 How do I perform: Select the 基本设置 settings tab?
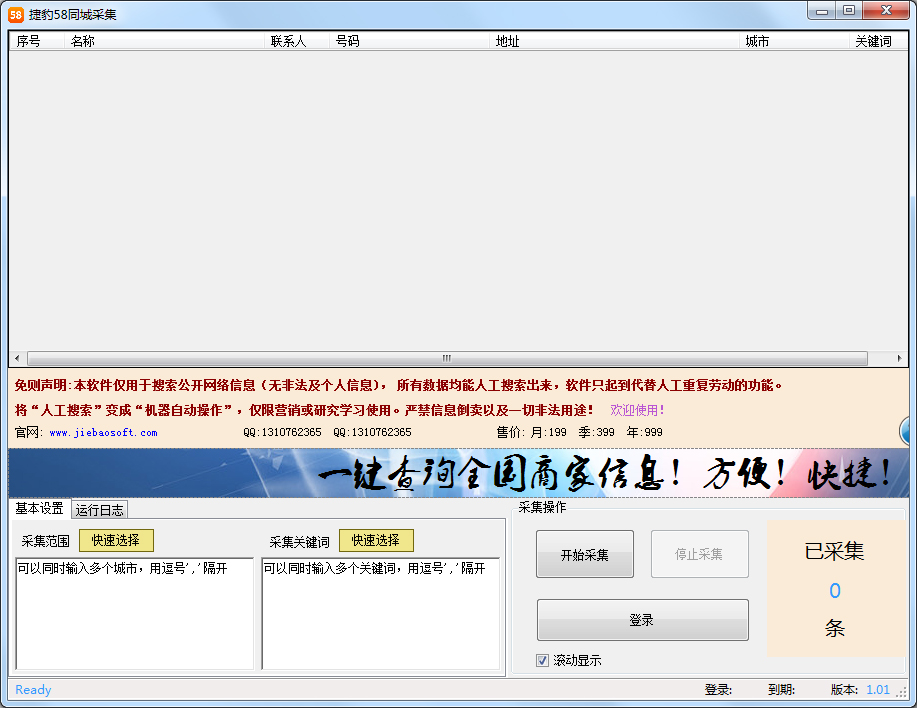pyautogui.click(x=38, y=509)
